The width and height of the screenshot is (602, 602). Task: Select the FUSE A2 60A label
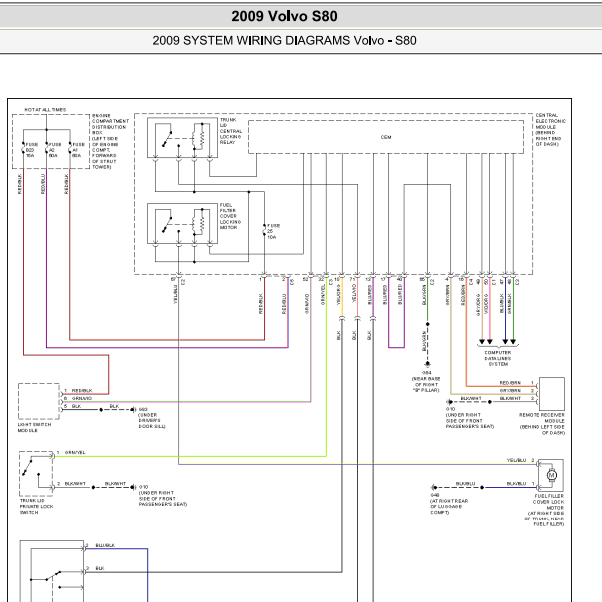(55, 150)
